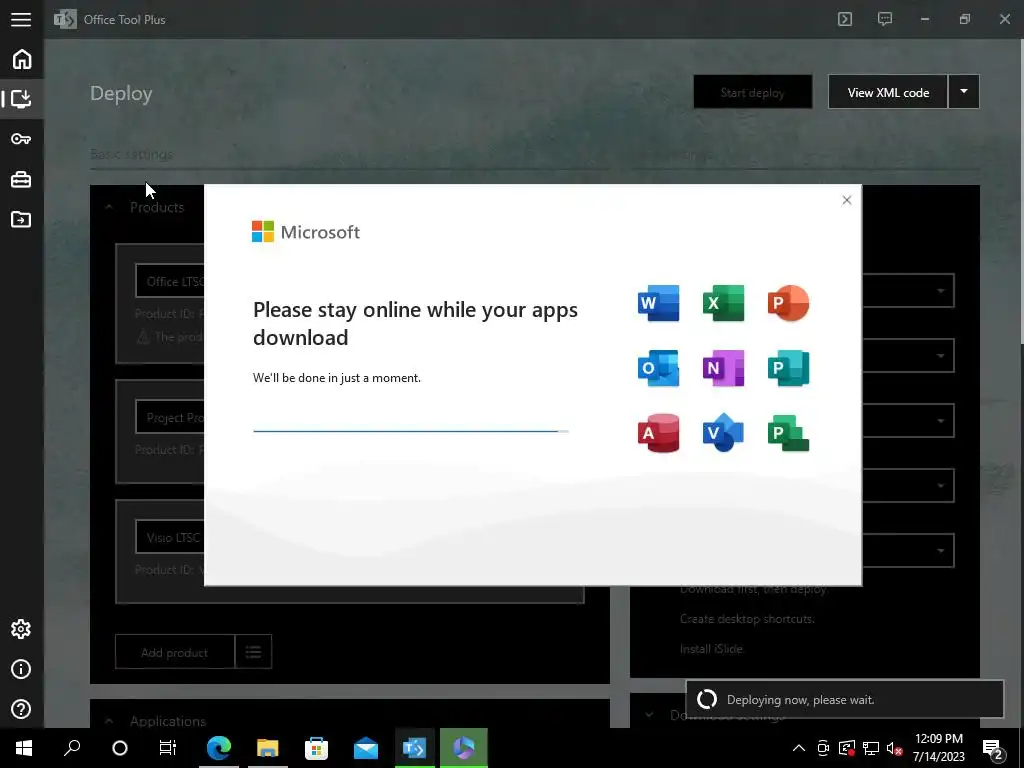The height and width of the screenshot is (768, 1024).
Task: Toggle Create desktop shortcuts option
Action: 747,618
